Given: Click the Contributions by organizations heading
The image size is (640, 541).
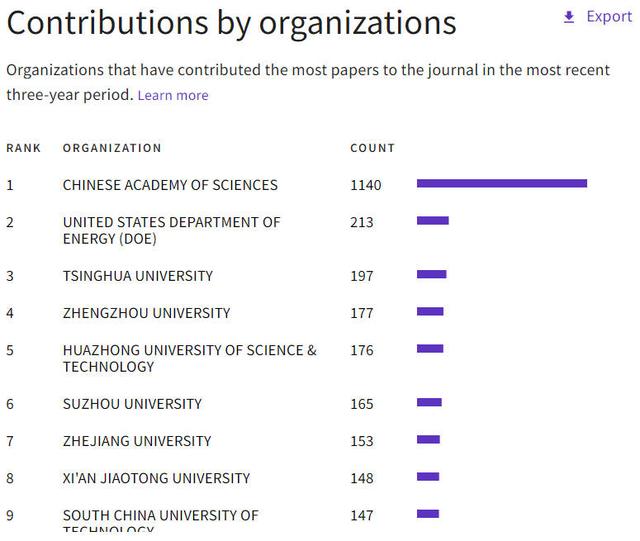Looking at the screenshot, I should 231,24.
